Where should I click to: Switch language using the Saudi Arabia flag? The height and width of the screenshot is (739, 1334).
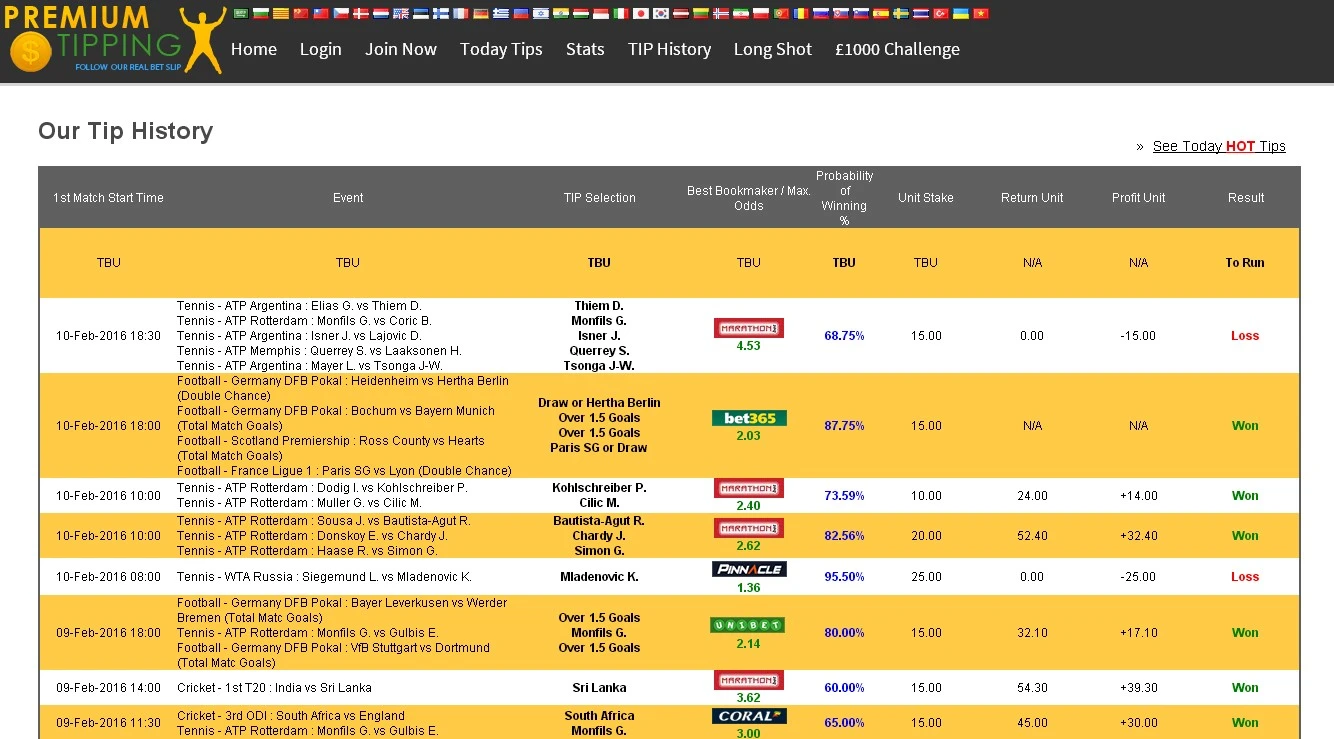[240, 14]
